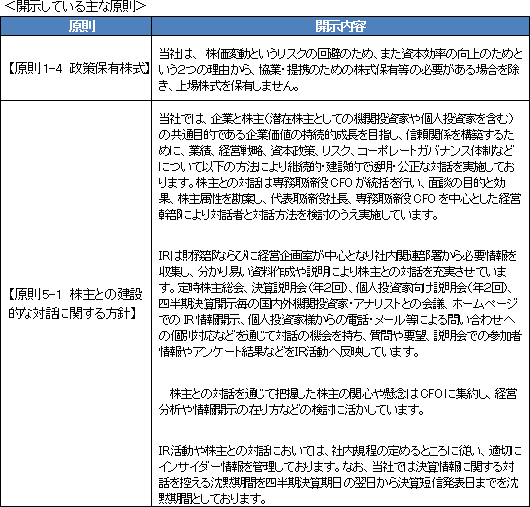Viewport: 530px width, 507px height.
Task: Select the 原則5-1 株主との建設的な対話 cell
Action: pyautogui.click(x=76, y=304)
